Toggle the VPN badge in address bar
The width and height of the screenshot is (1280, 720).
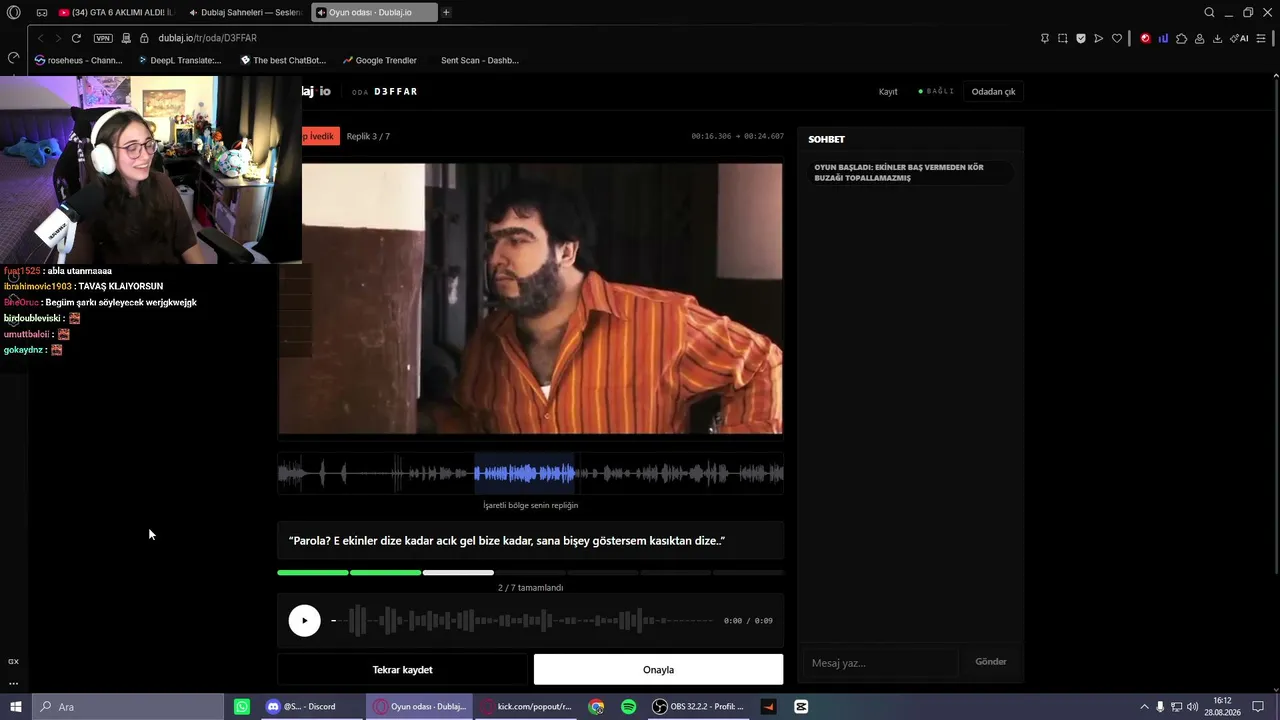(x=103, y=38)
